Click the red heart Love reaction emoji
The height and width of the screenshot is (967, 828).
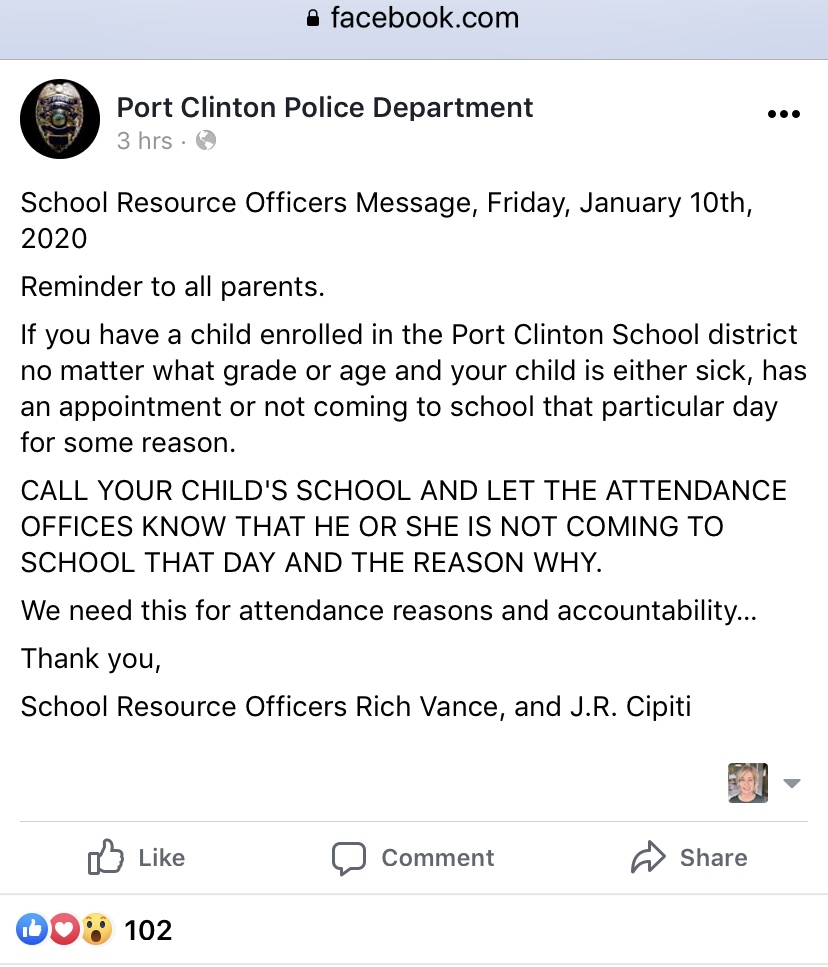(x=64, y=930)
